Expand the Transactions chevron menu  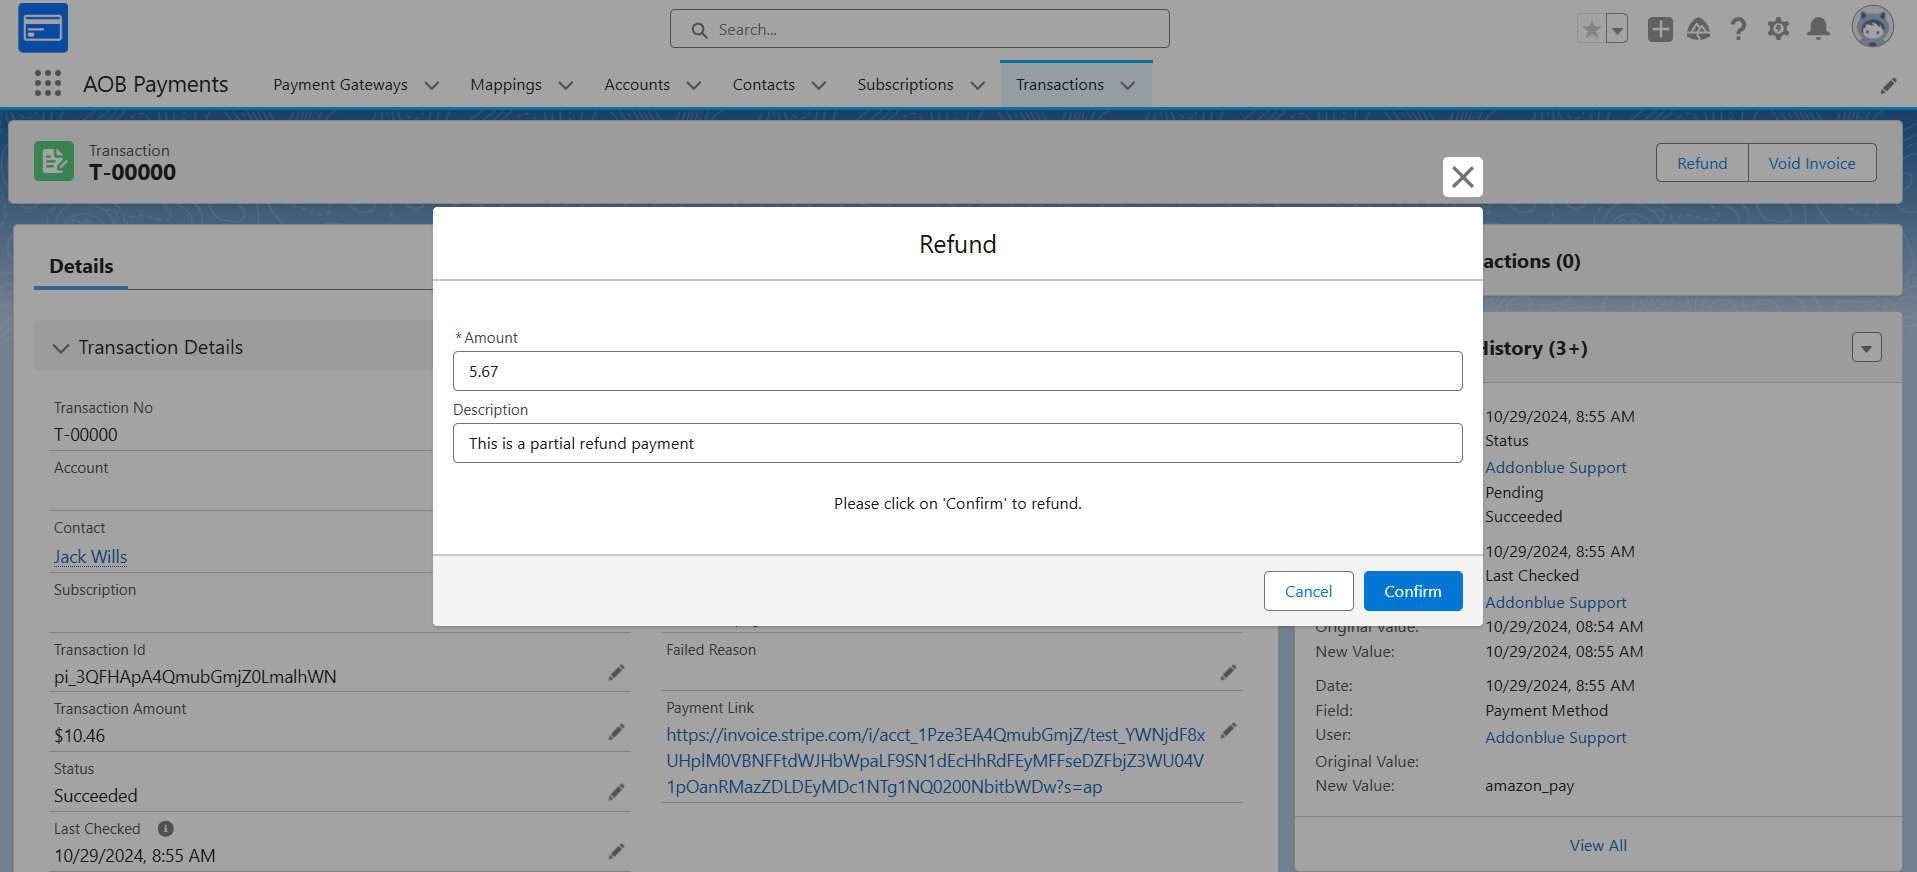point(1128,85)
